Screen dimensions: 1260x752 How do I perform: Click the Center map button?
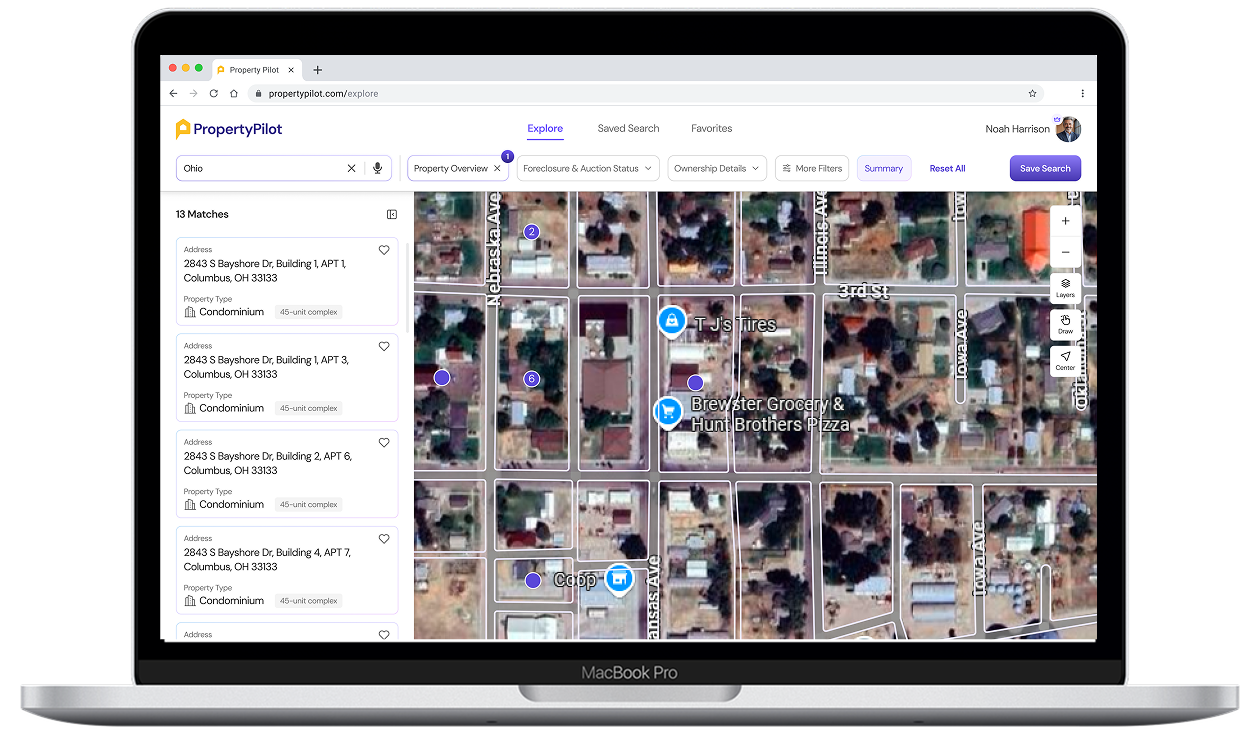coord(1065,360)
